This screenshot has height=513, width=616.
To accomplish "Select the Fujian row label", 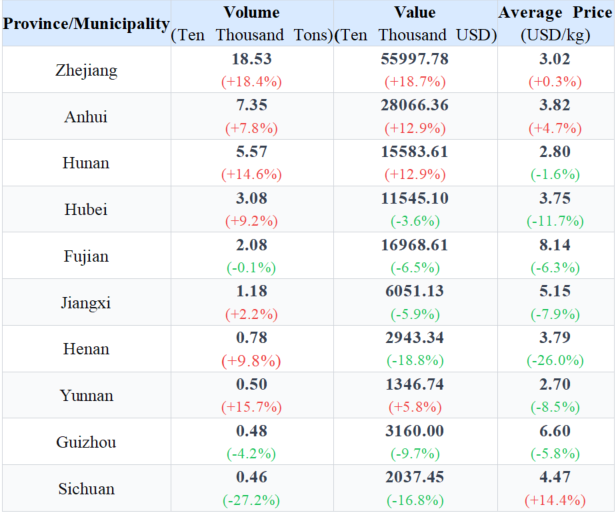I will tap(85, 256).
